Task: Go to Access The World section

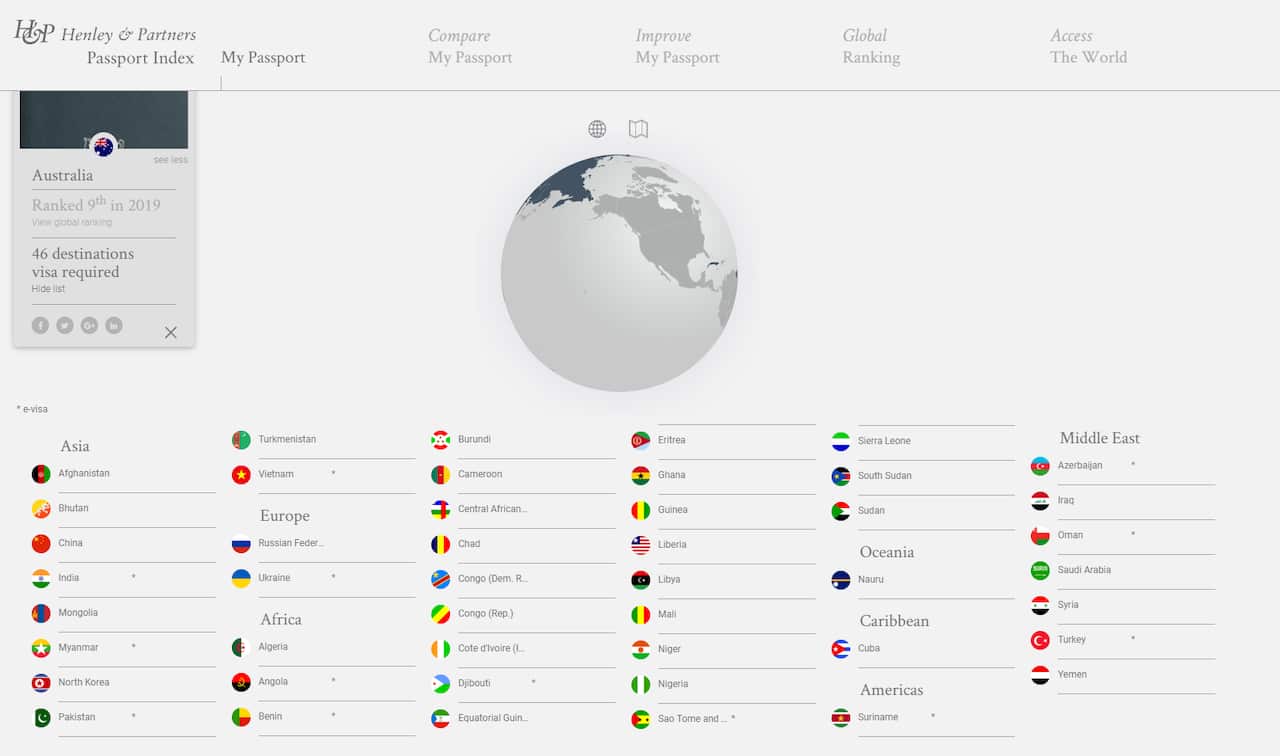Action: [x=1088, y=46]
